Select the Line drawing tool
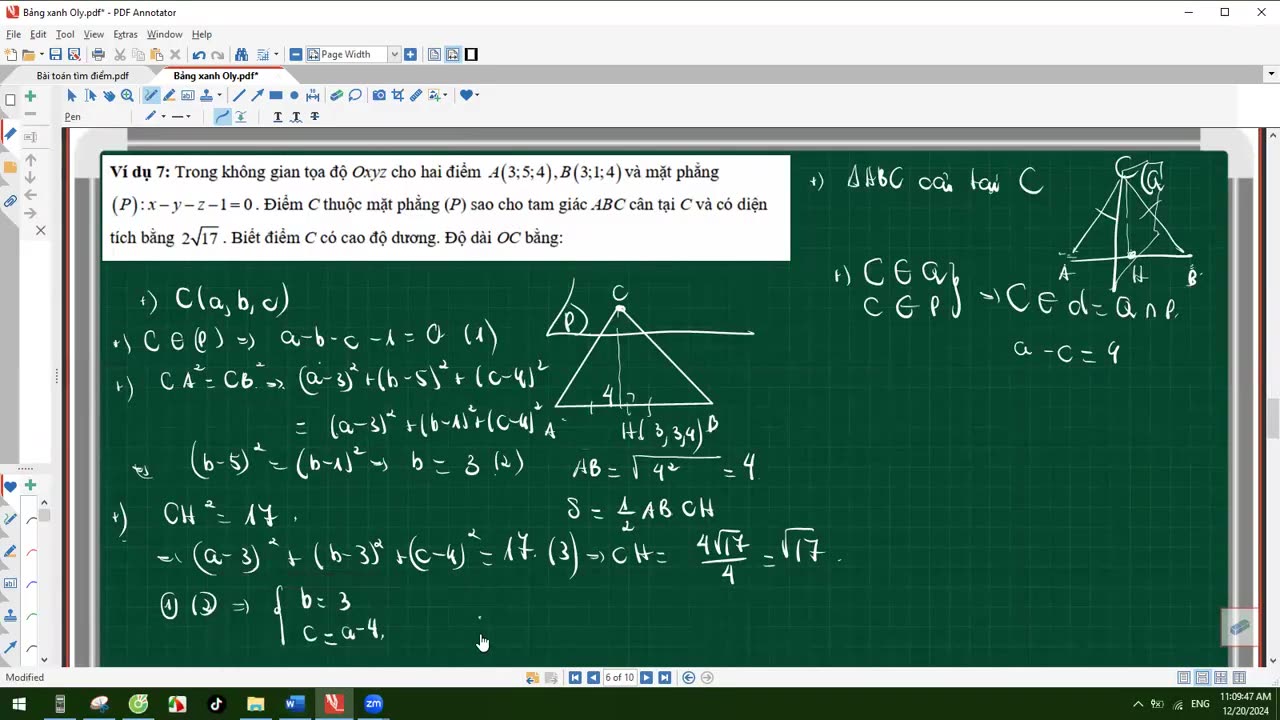1280x720 pixels. (x=239, y=95)
